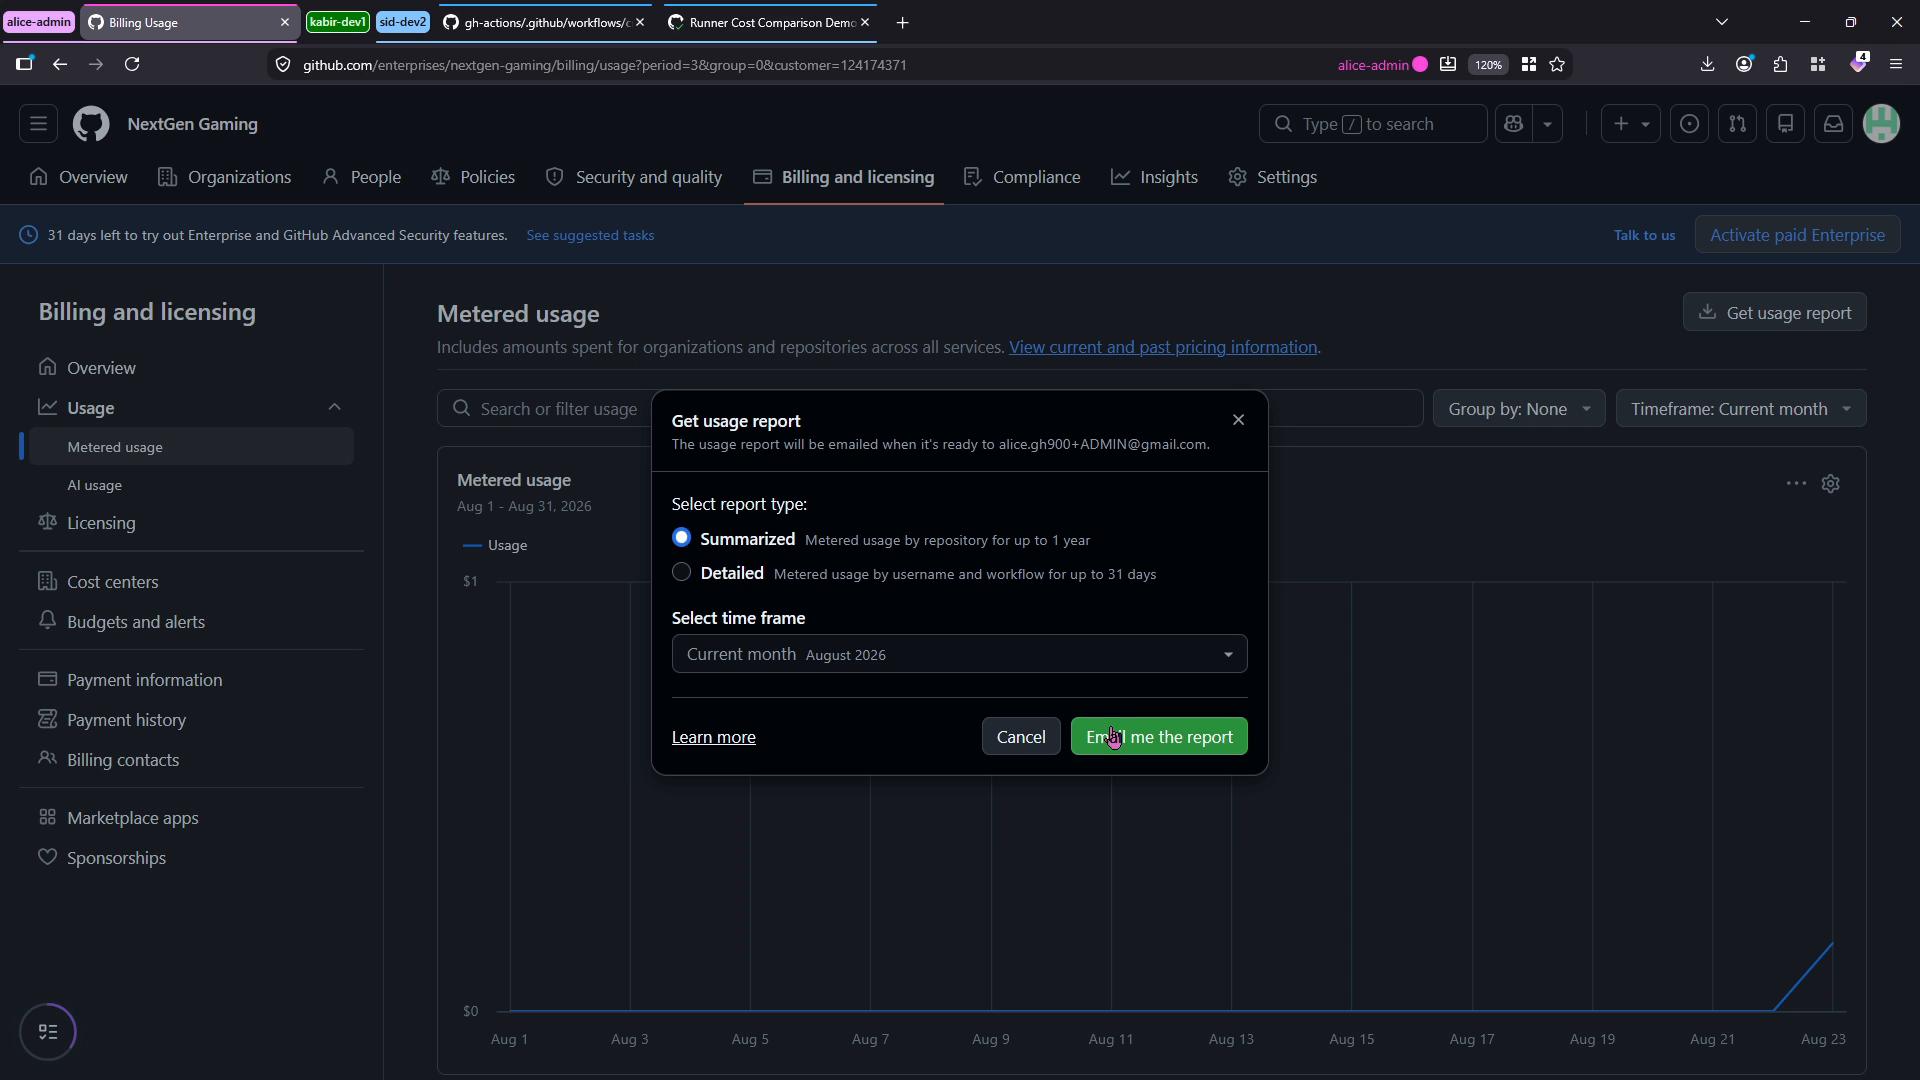Open the issues icon in header
Image resolution: width=1920 pixels, height=1080 pixels.
(x=1689, y=124)
